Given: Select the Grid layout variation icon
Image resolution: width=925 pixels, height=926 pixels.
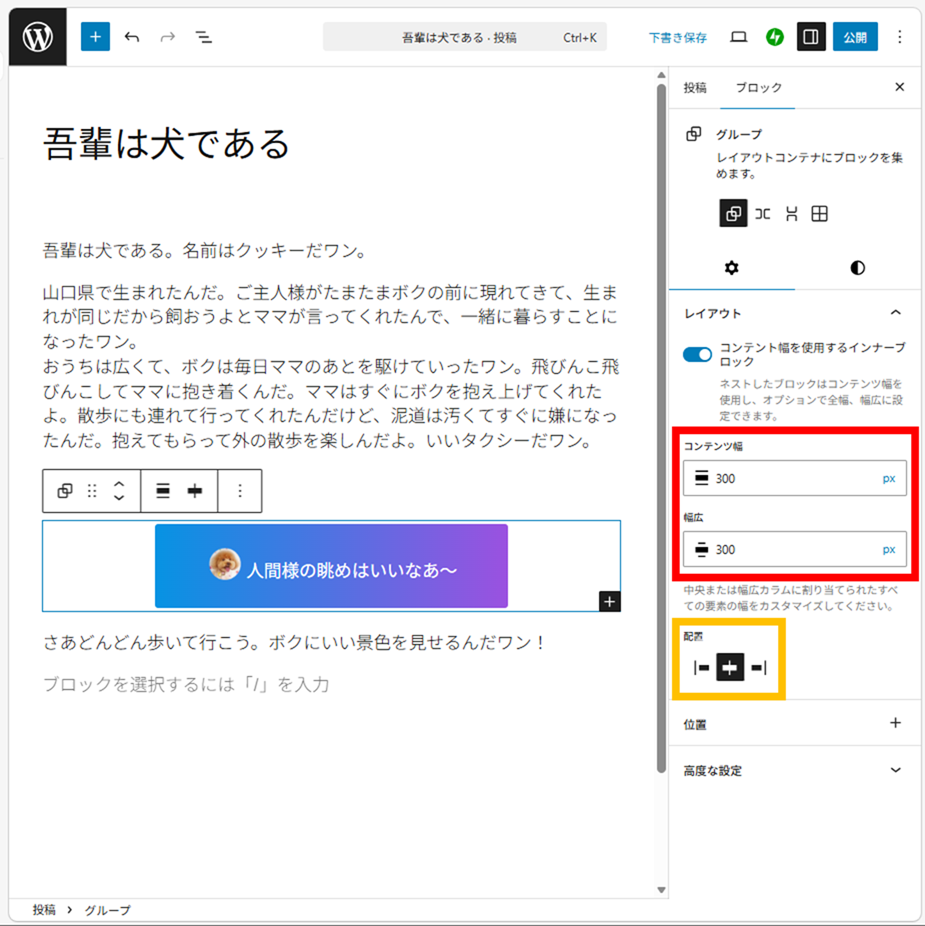Looking at the screenshot, I should (820, 214).
